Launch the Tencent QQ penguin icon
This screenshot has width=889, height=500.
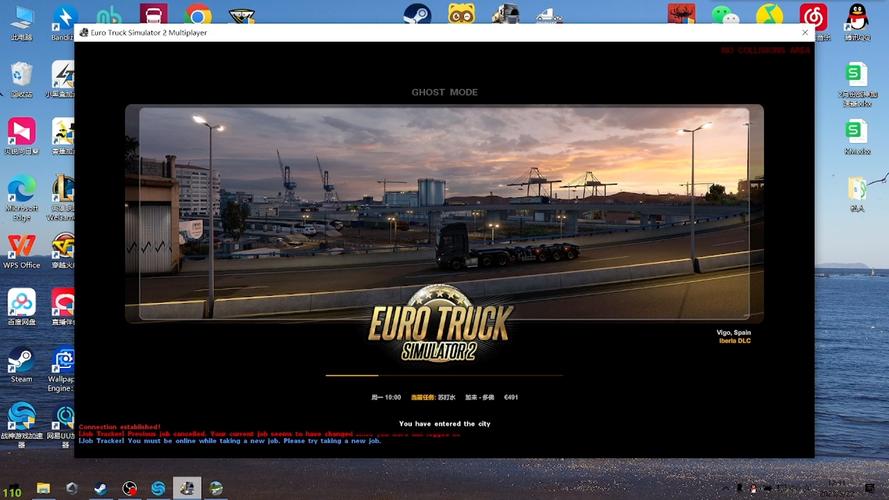pyautogui.click(x=857, y=22)
